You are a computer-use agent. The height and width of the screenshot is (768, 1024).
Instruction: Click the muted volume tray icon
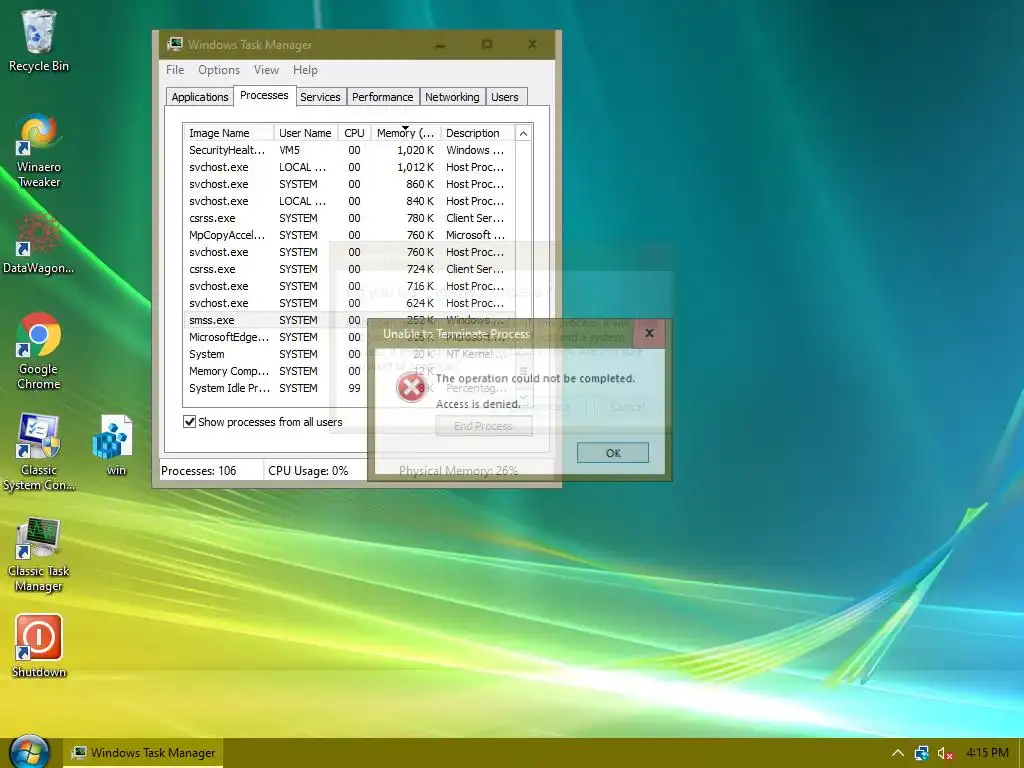tap(945, 753)
